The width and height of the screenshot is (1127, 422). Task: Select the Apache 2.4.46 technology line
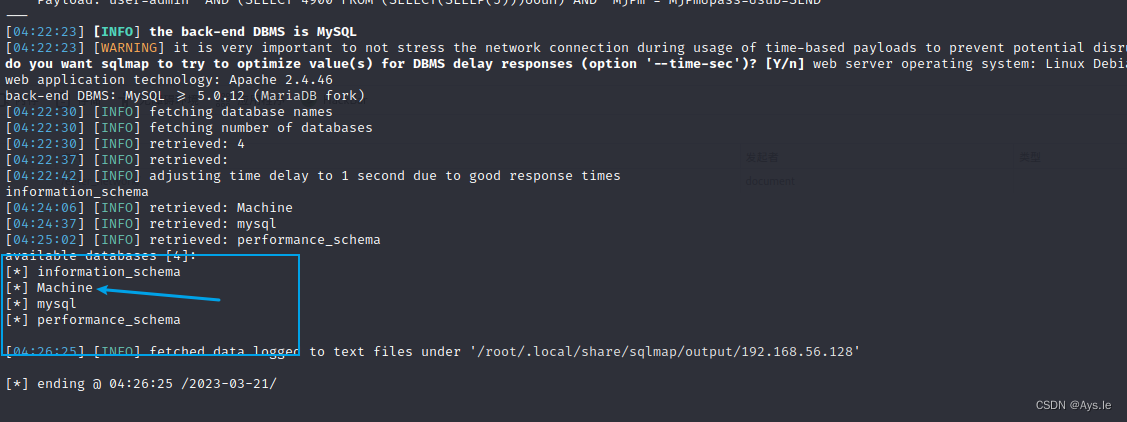click(169, 80)
